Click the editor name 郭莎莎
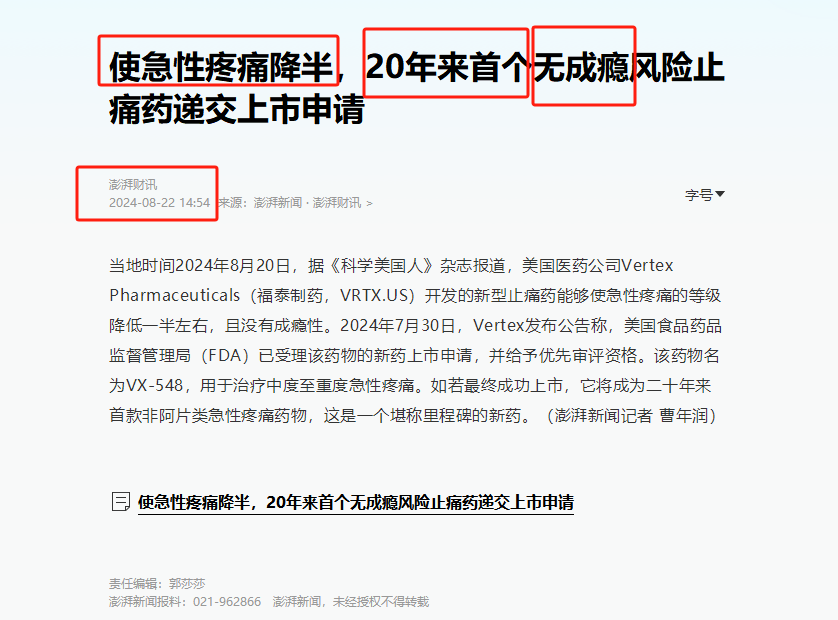 point(187,584)
